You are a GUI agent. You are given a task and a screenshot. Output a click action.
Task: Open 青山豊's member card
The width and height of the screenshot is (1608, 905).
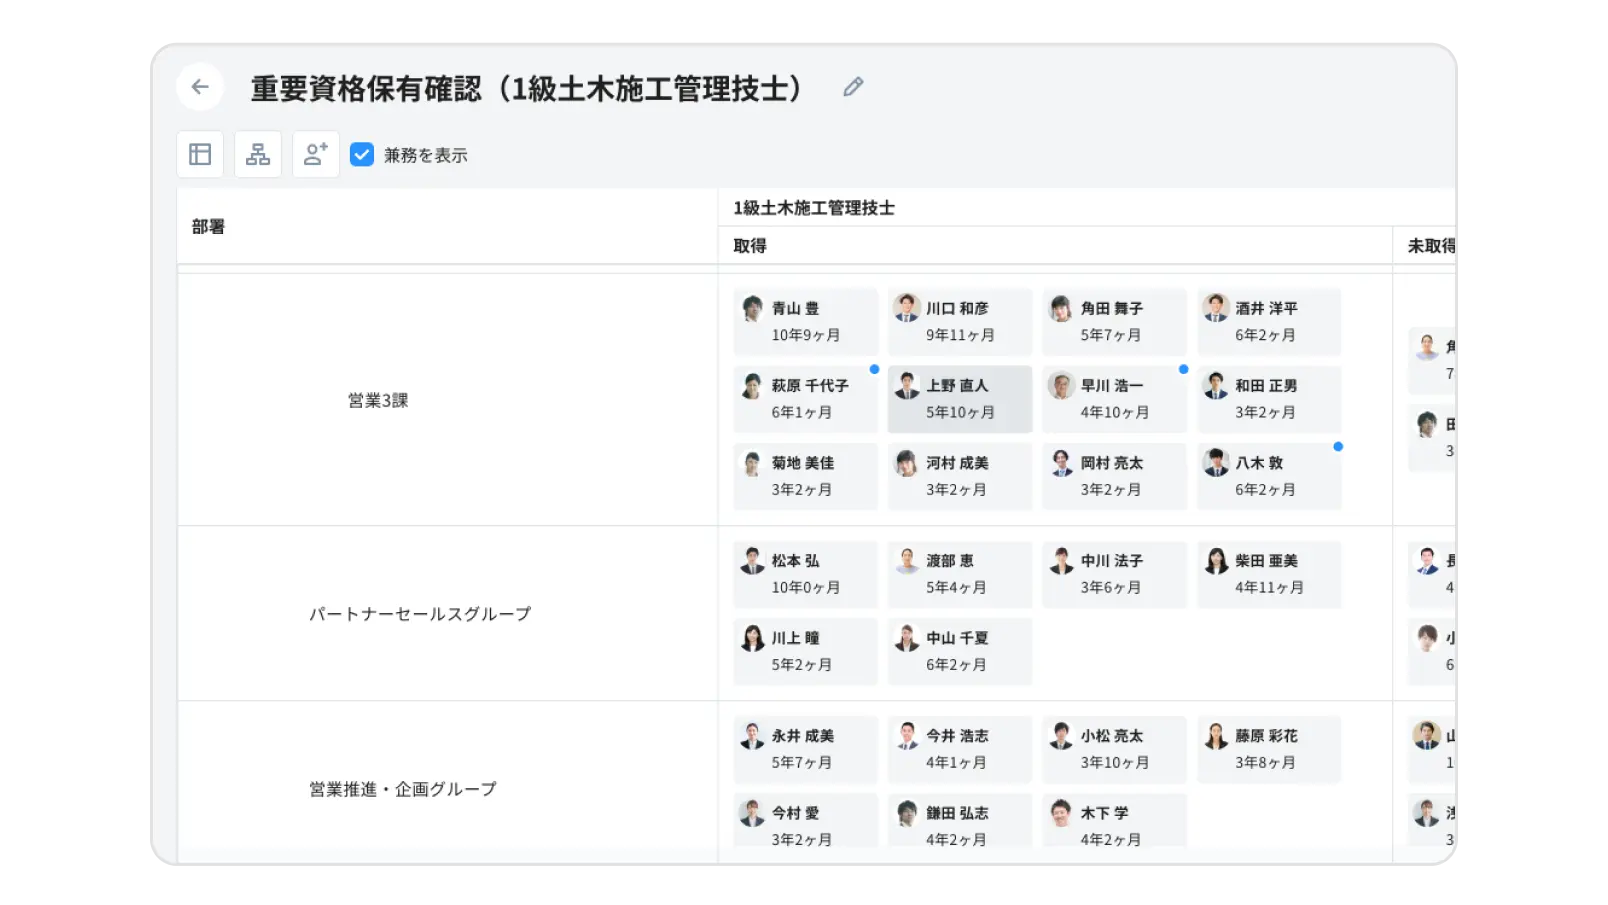pos(805,321)
